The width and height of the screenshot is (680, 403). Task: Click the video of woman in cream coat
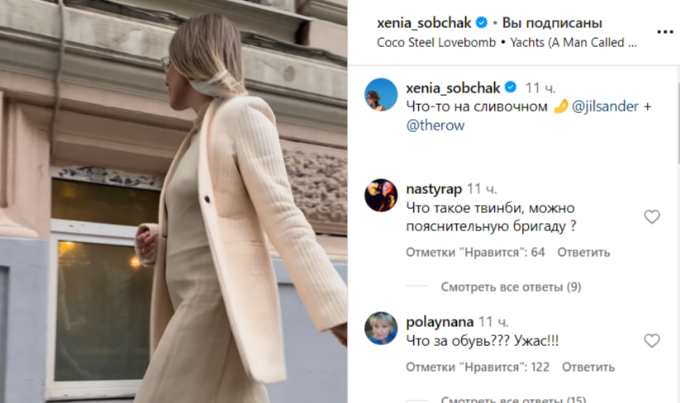point(173,202)
